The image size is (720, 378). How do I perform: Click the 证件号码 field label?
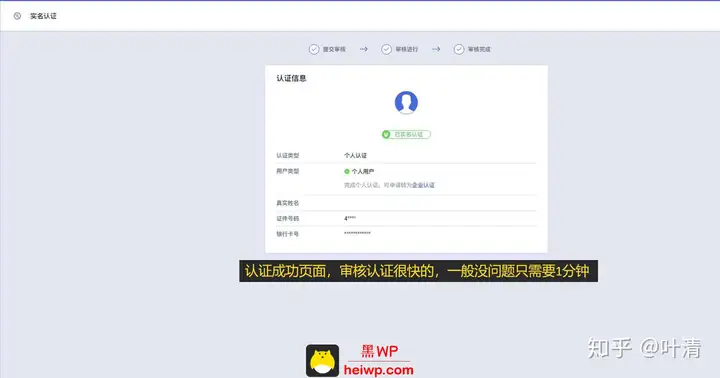287,219
